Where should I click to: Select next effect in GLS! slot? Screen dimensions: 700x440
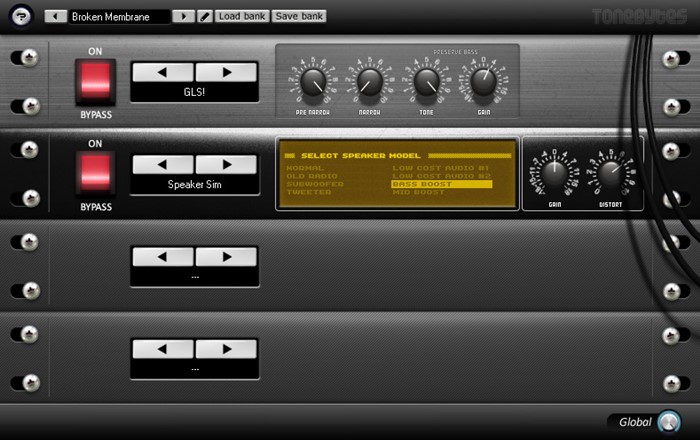pos(226,73)
